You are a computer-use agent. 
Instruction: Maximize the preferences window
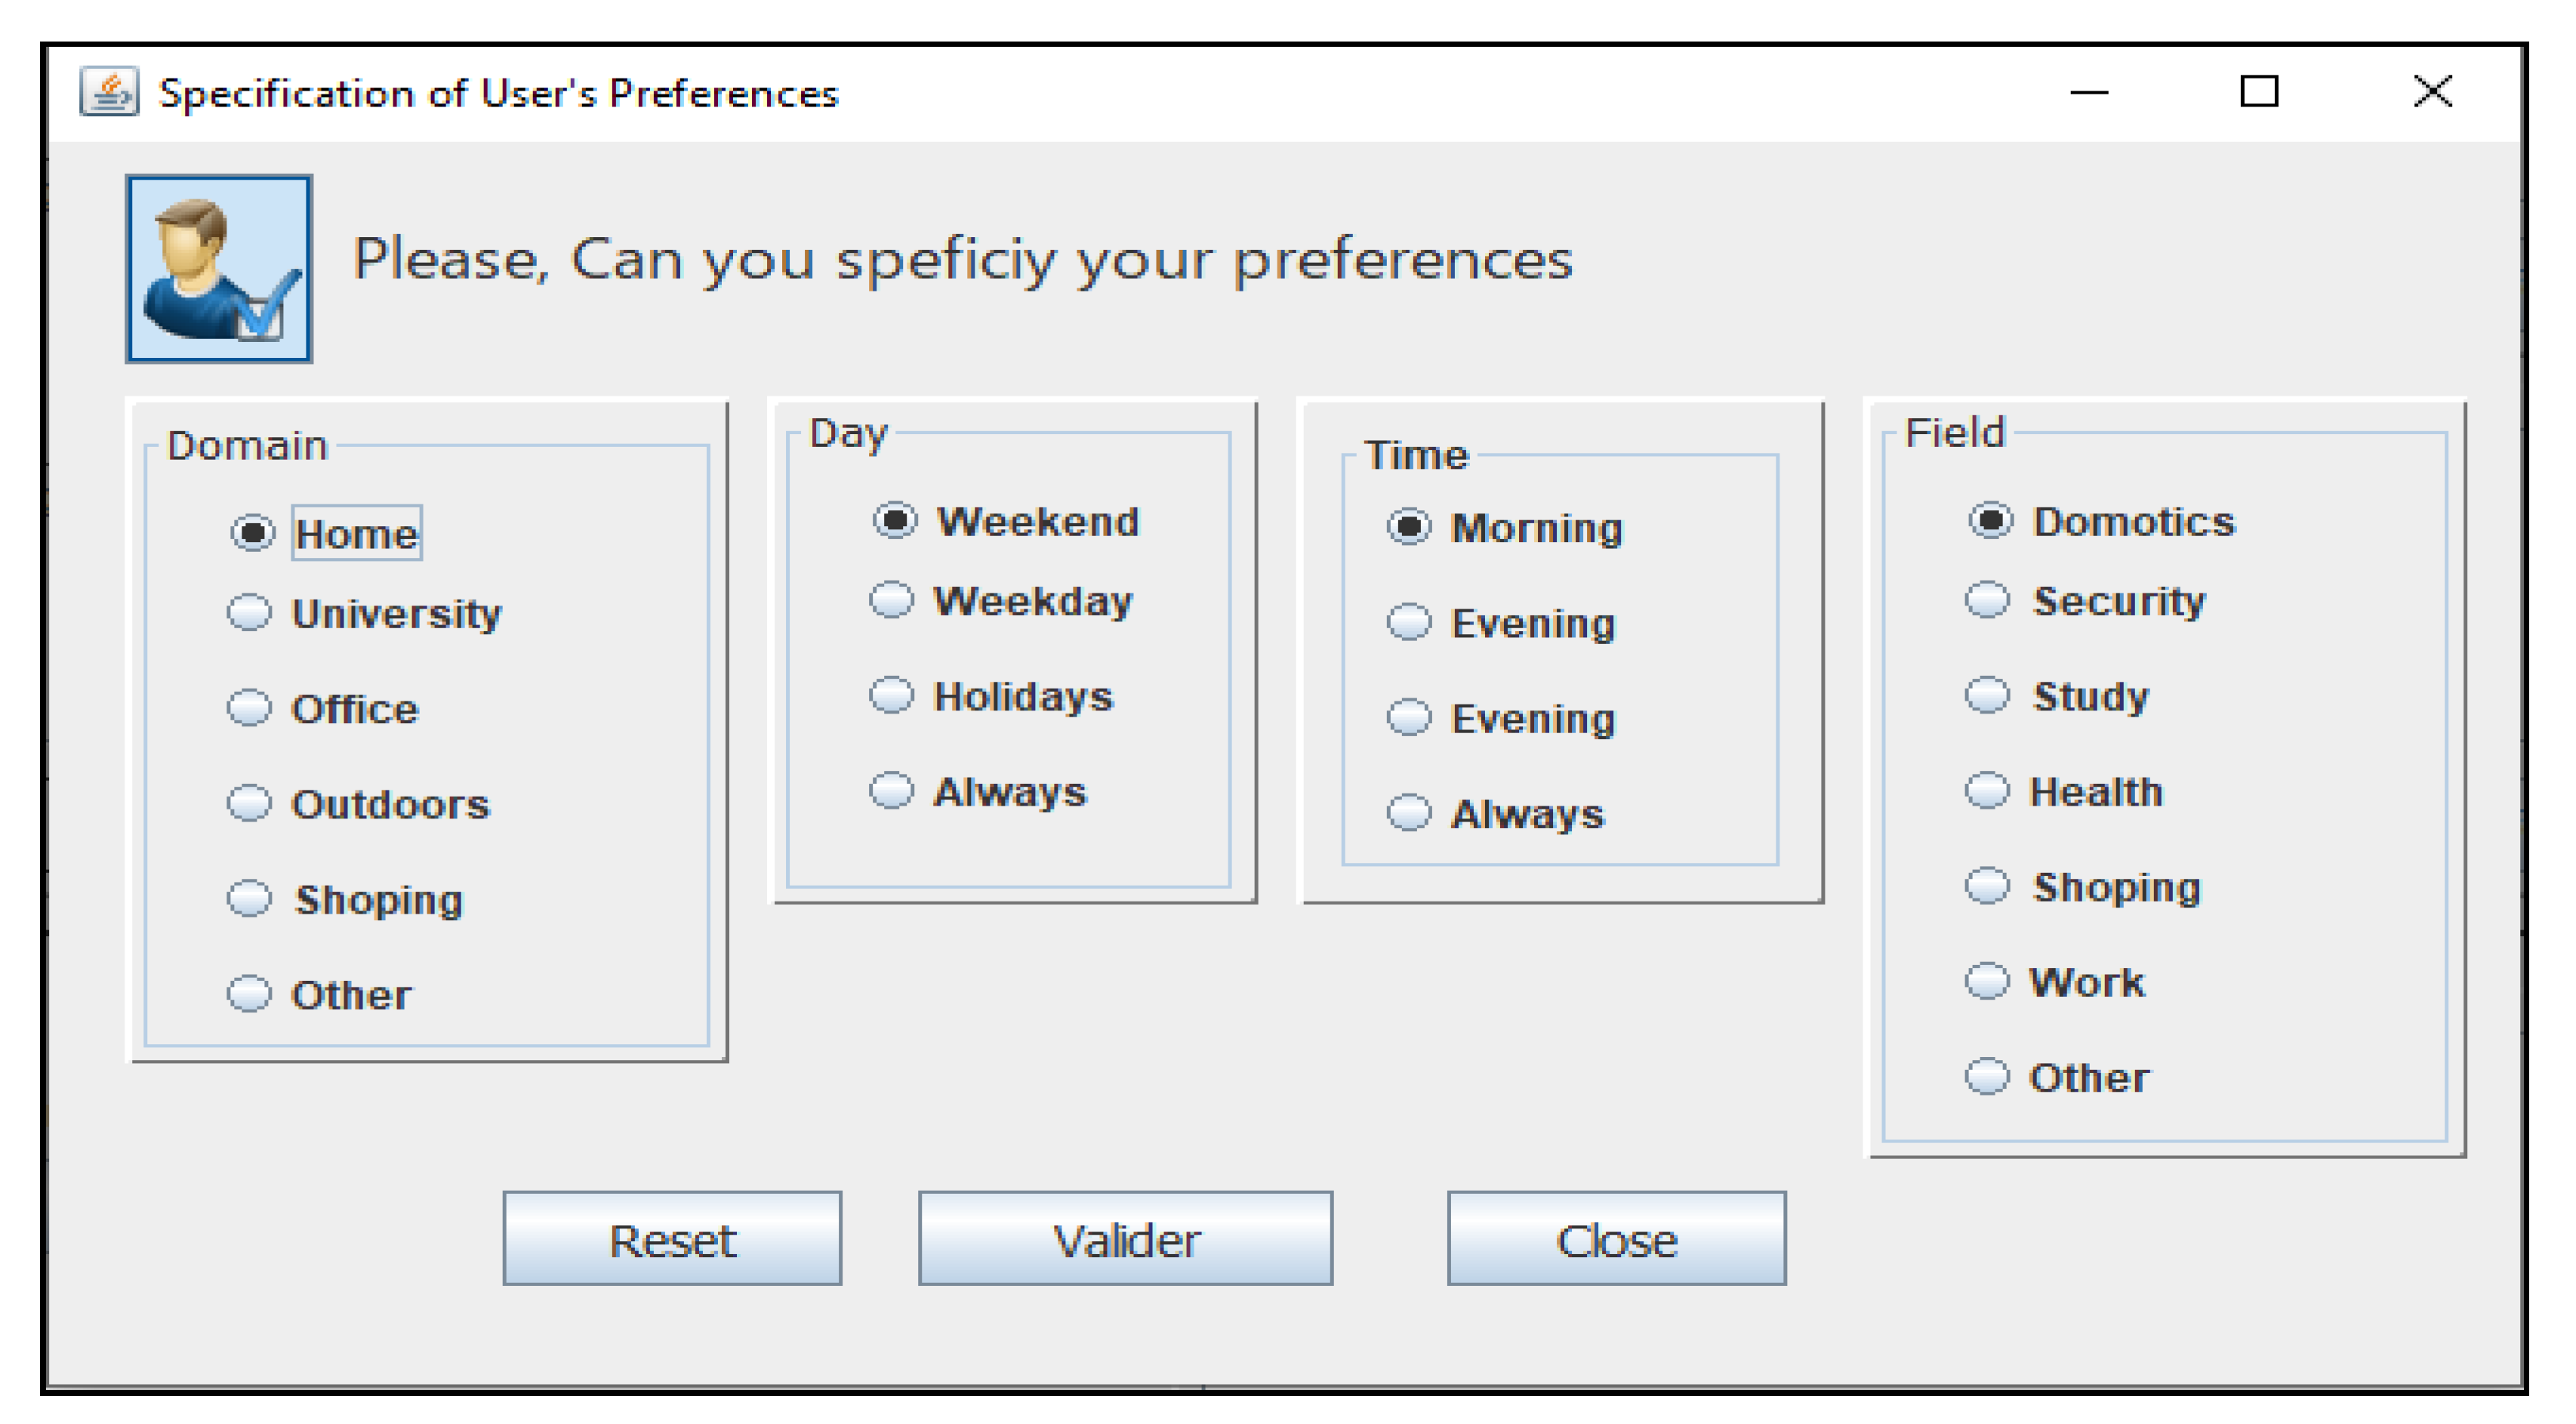pos(2258,92)
